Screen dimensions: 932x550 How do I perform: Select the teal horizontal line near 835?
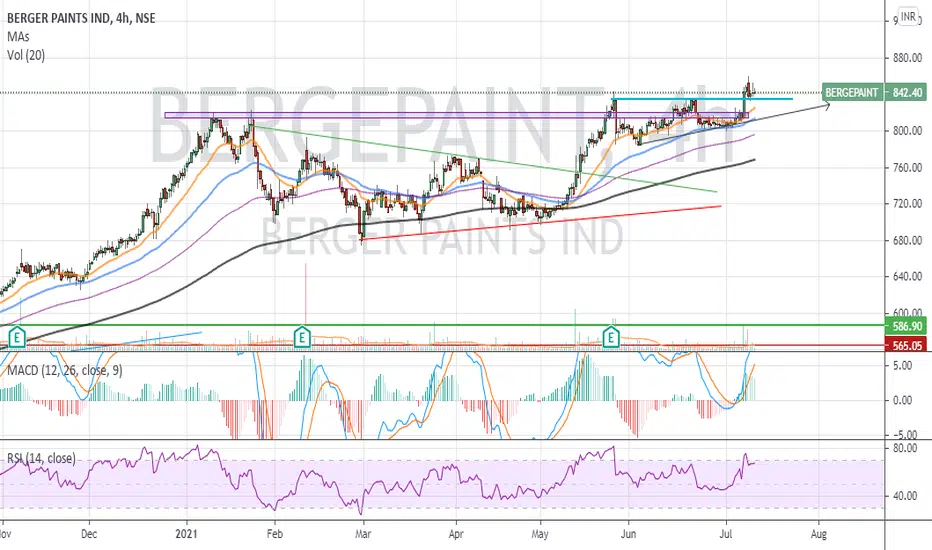click(702, 98)
